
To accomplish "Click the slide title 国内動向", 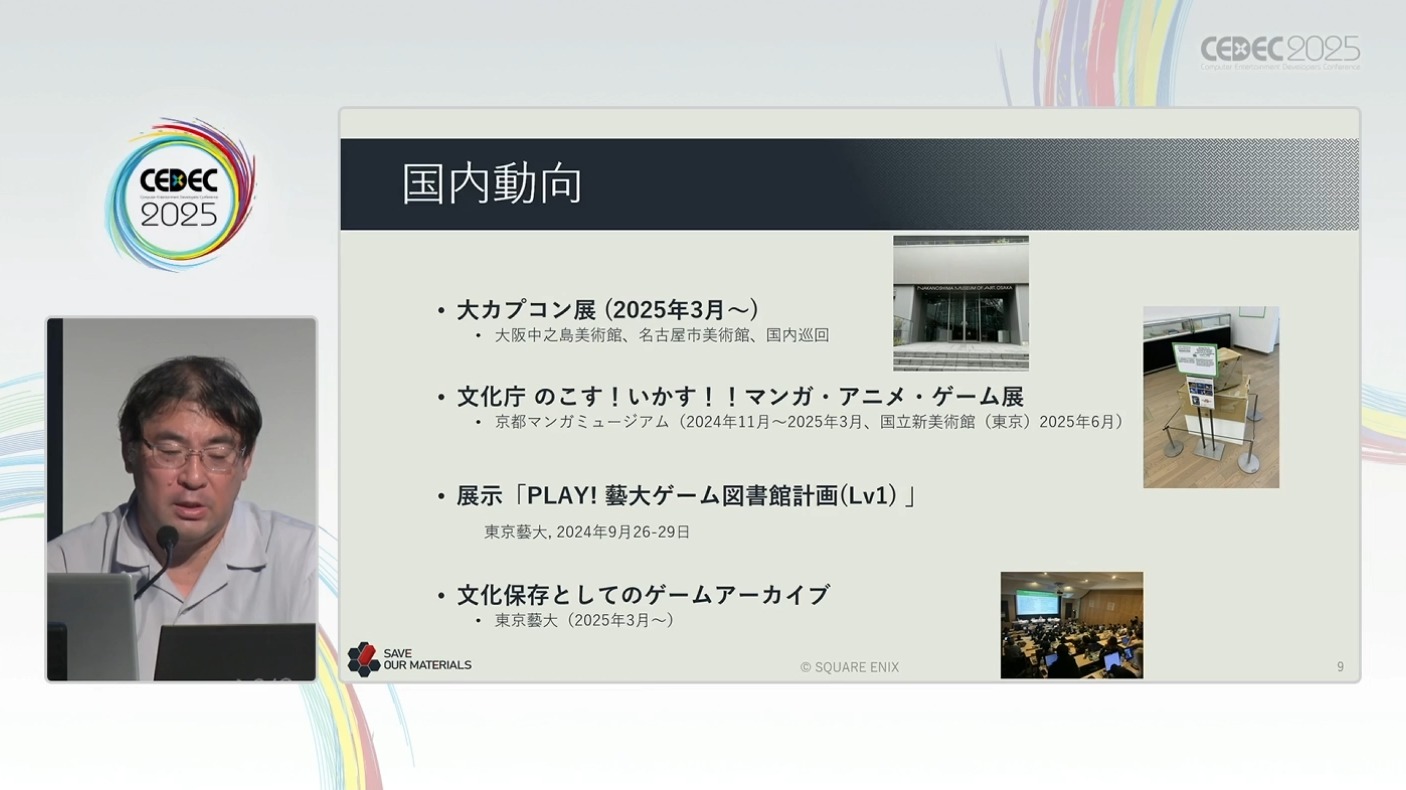I will click(492, 184).
